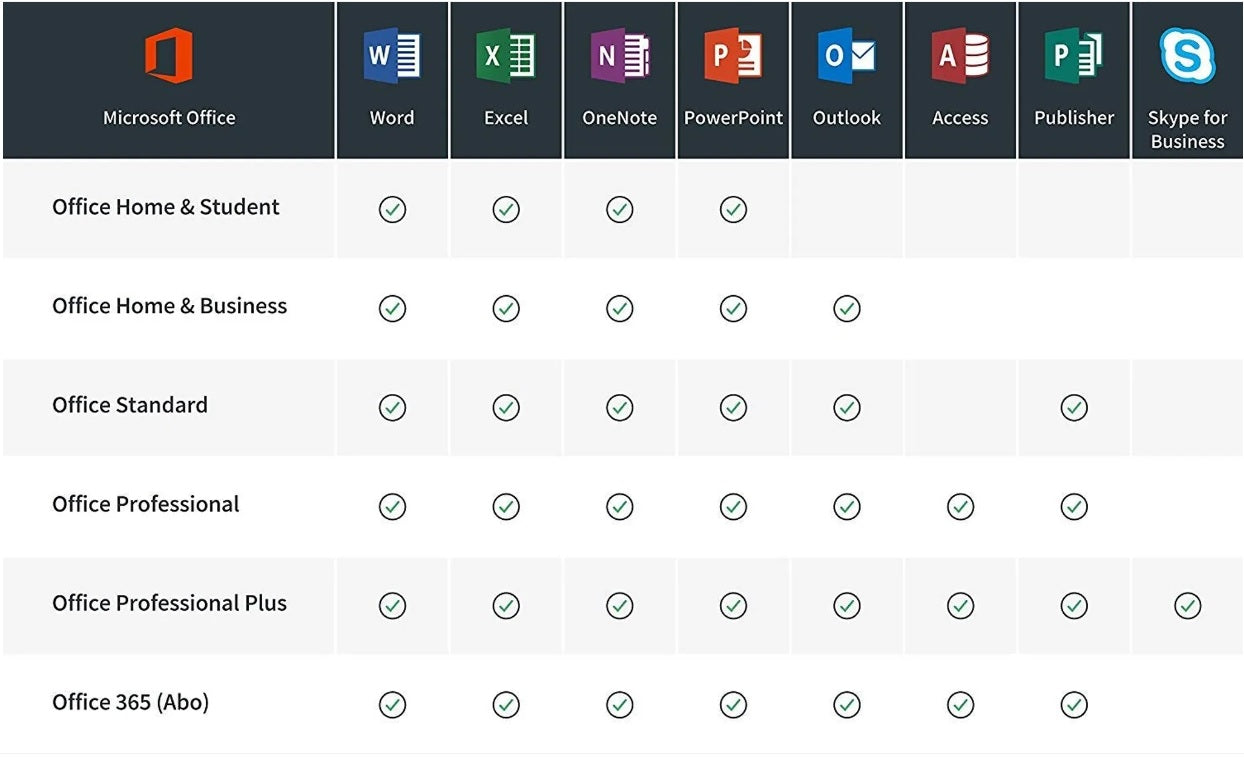Select the Office Professional Plus label

(x=170, y=603)
